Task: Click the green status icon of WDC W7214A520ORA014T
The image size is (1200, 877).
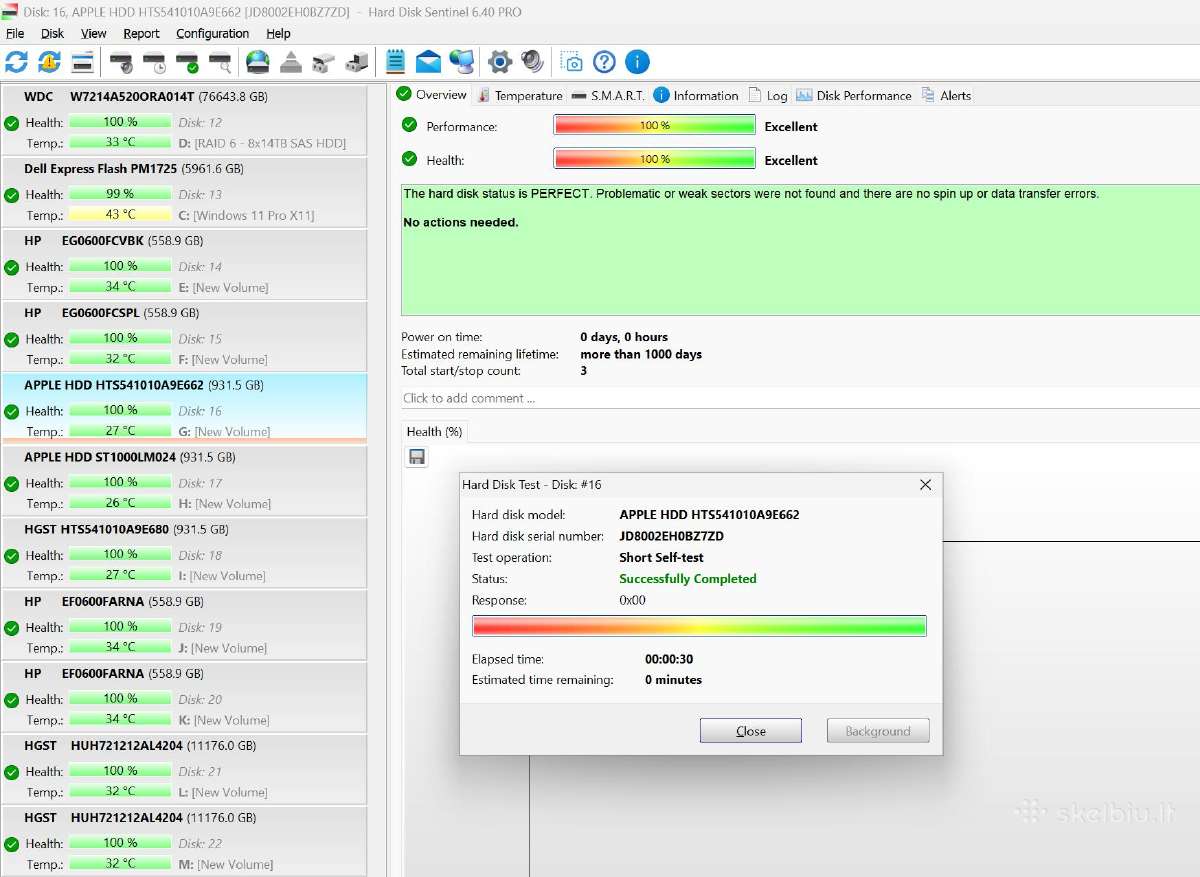Action: 11,123
